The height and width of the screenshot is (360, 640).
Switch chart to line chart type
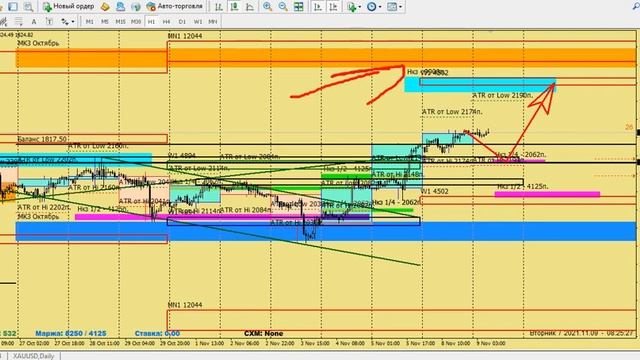click(250, 7)
